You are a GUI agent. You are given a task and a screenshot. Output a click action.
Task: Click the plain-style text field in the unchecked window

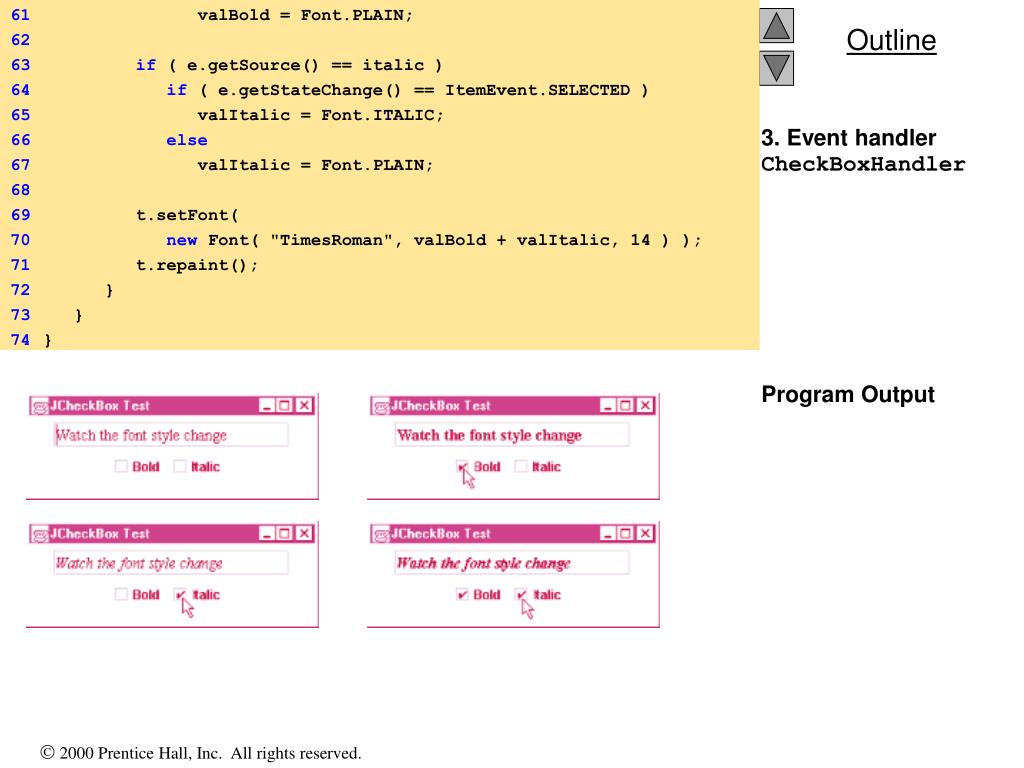tap(170, 435)
